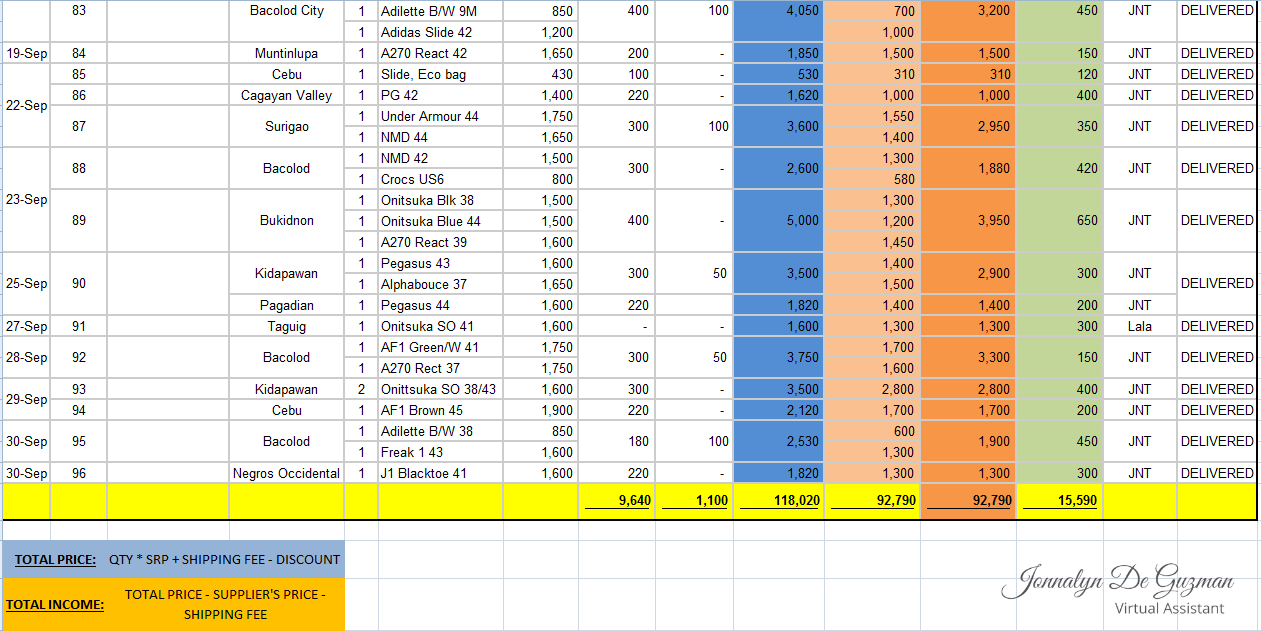Select the blue total cell '3,600'
The height and width of the screenshot is (631, 1261).
(x=778, y=127)
